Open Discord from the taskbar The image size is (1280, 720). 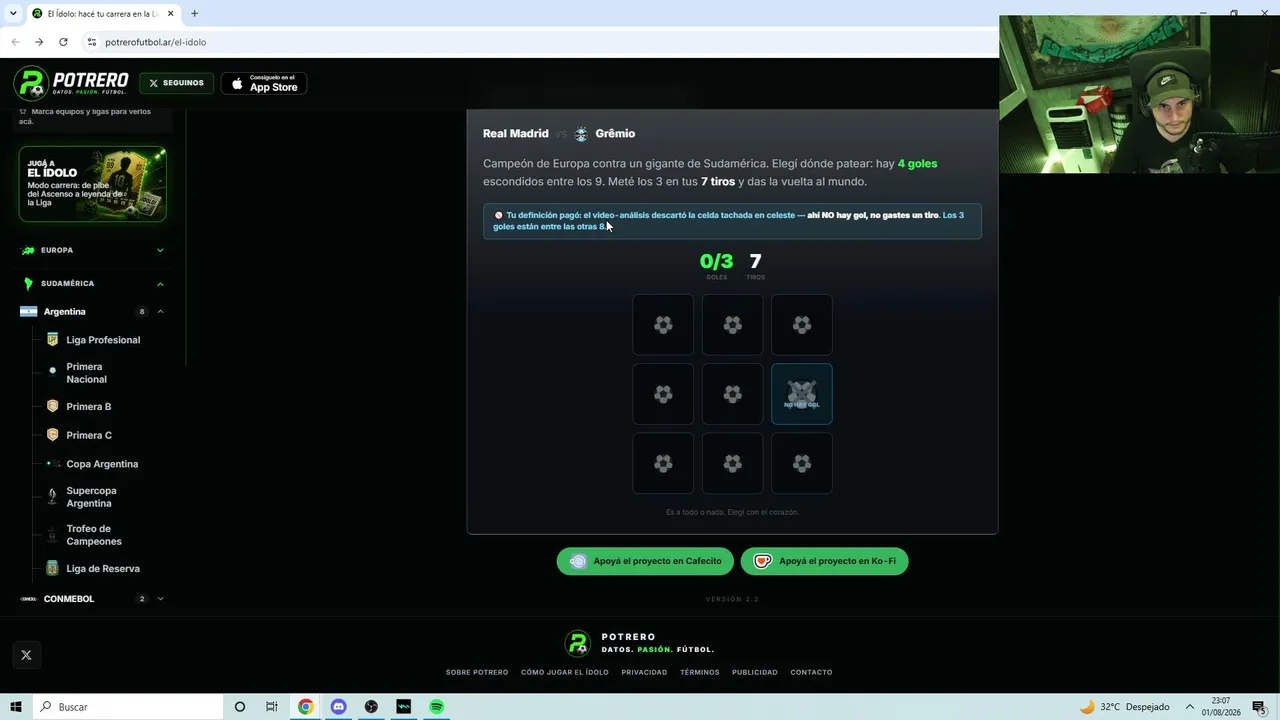pos(338,707)
